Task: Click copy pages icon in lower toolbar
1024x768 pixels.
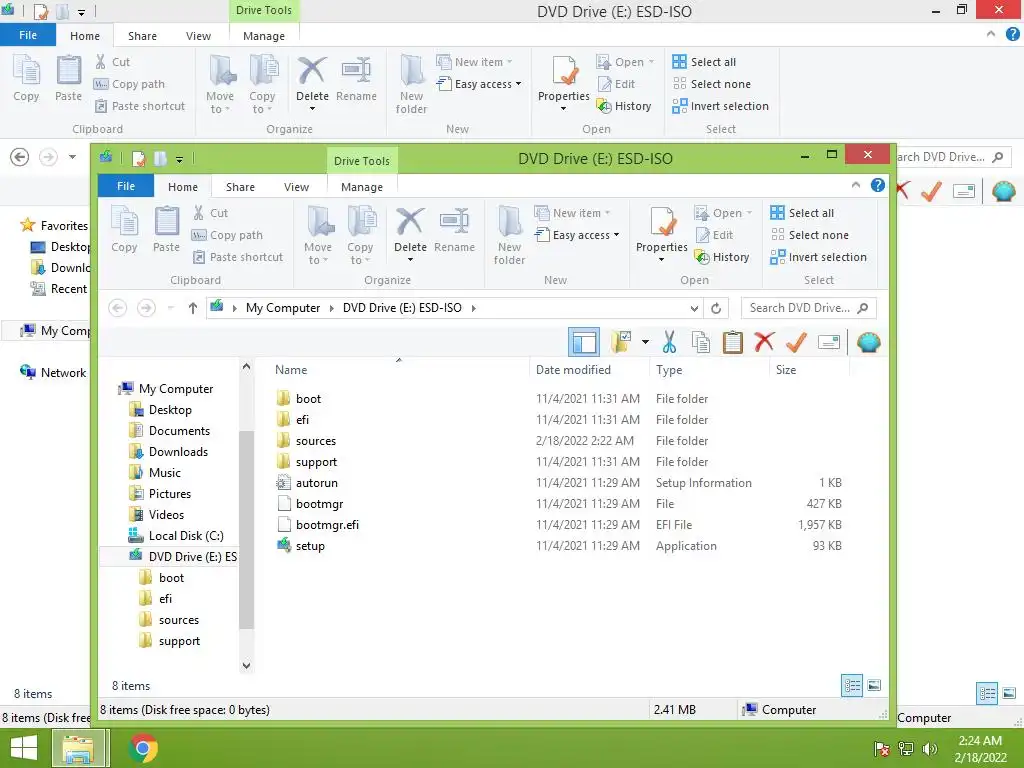Action: 701,342
